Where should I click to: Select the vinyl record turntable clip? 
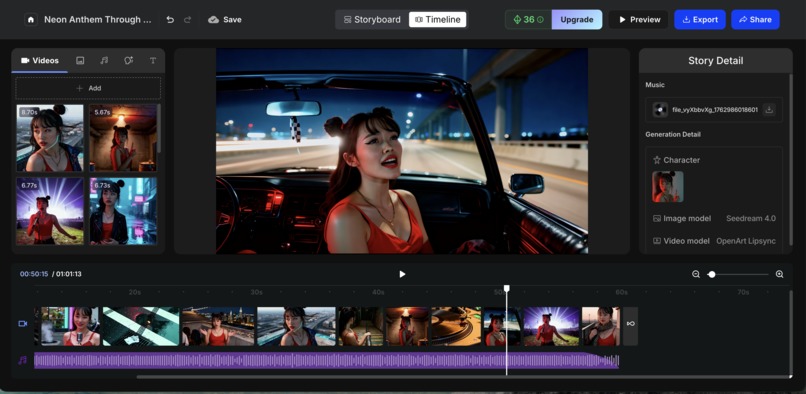pyautogui.click(x=456, y=326)
